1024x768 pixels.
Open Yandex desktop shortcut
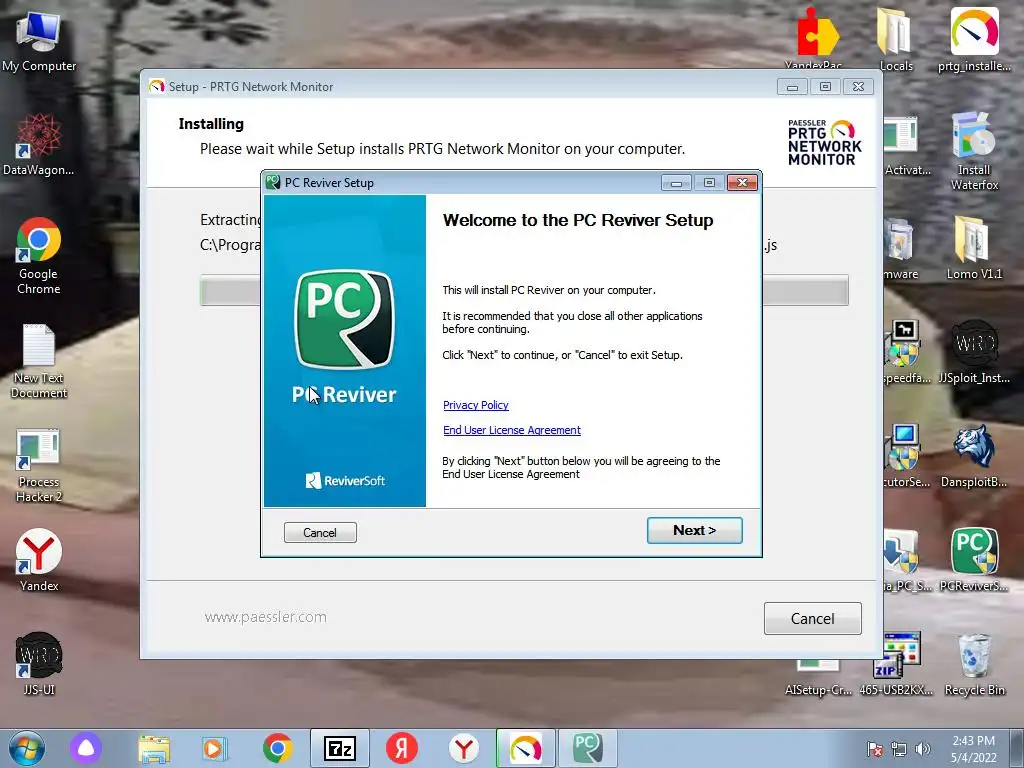[x=39, y=560]
